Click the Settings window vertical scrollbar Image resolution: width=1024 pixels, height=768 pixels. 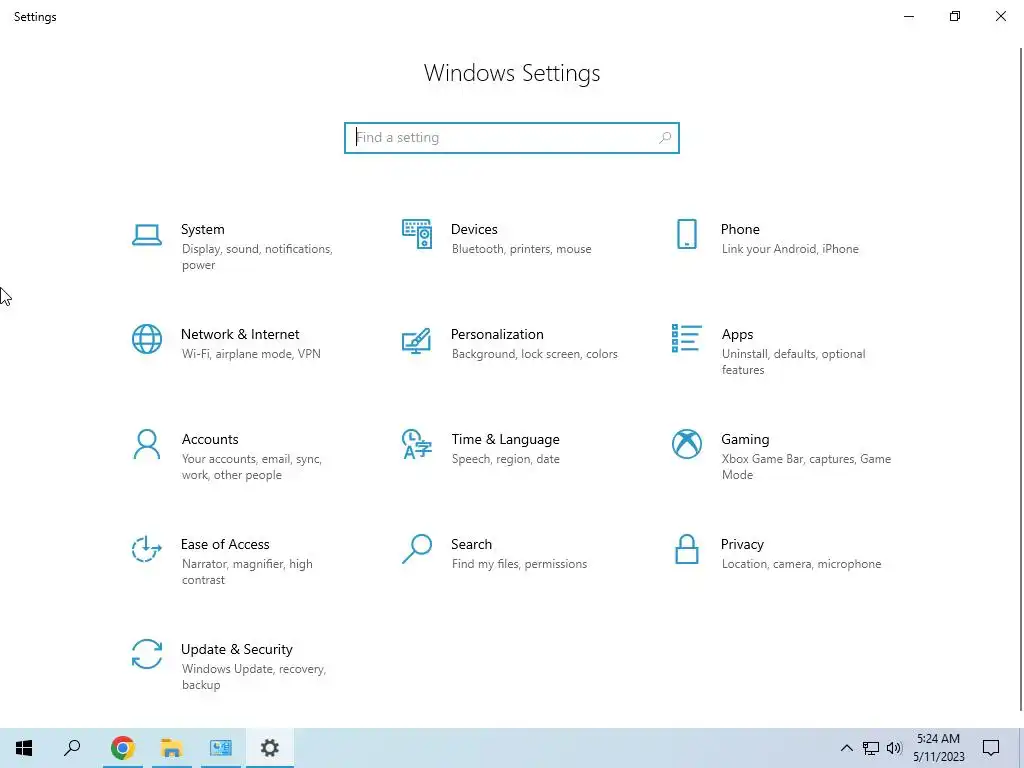[1021, 379]
